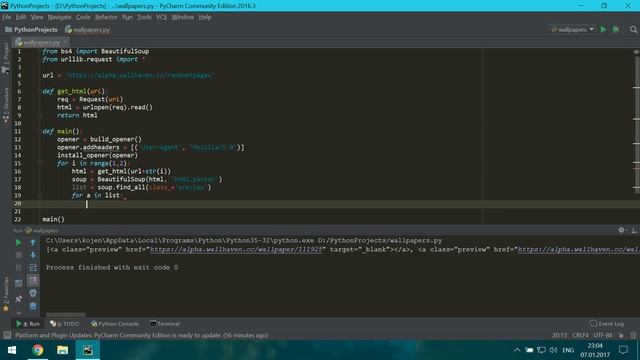This screenshot has width=640, height=360.
Task: Open the ENG language indicator
Action: tap(568, 350)
